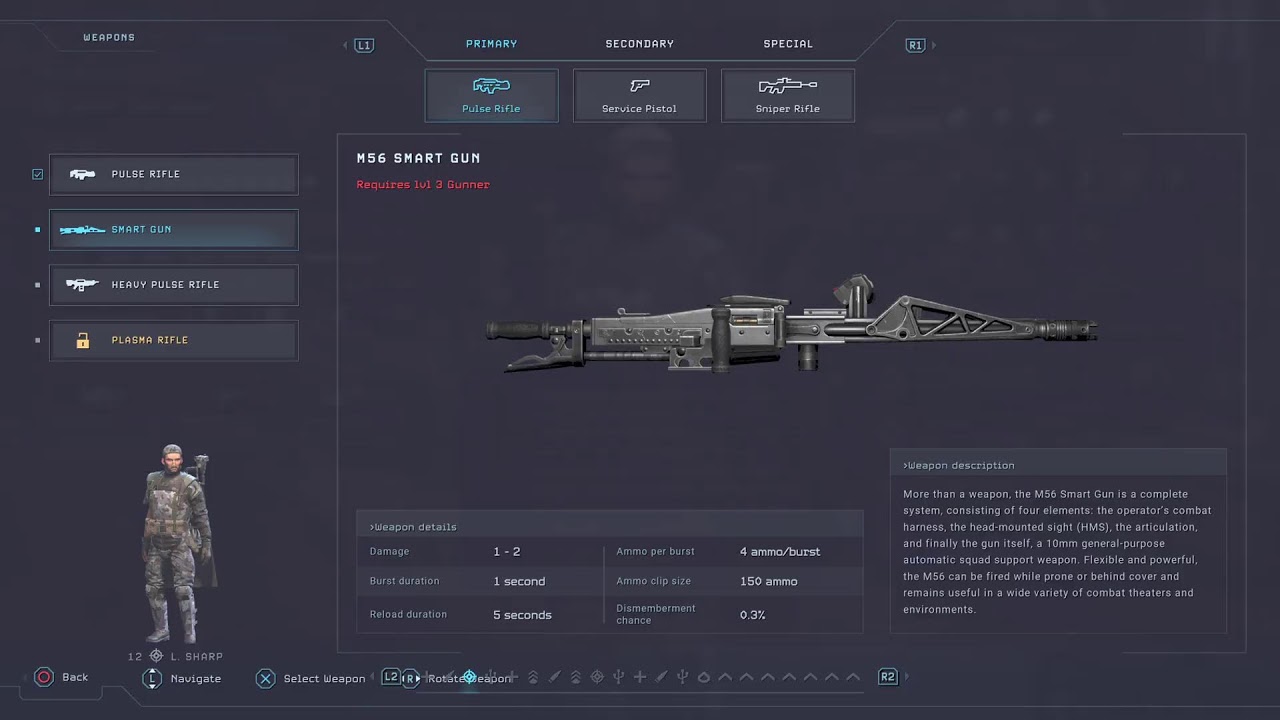
Task: Click the 150 ammo clip size value
Action: [x=768, y=582]
